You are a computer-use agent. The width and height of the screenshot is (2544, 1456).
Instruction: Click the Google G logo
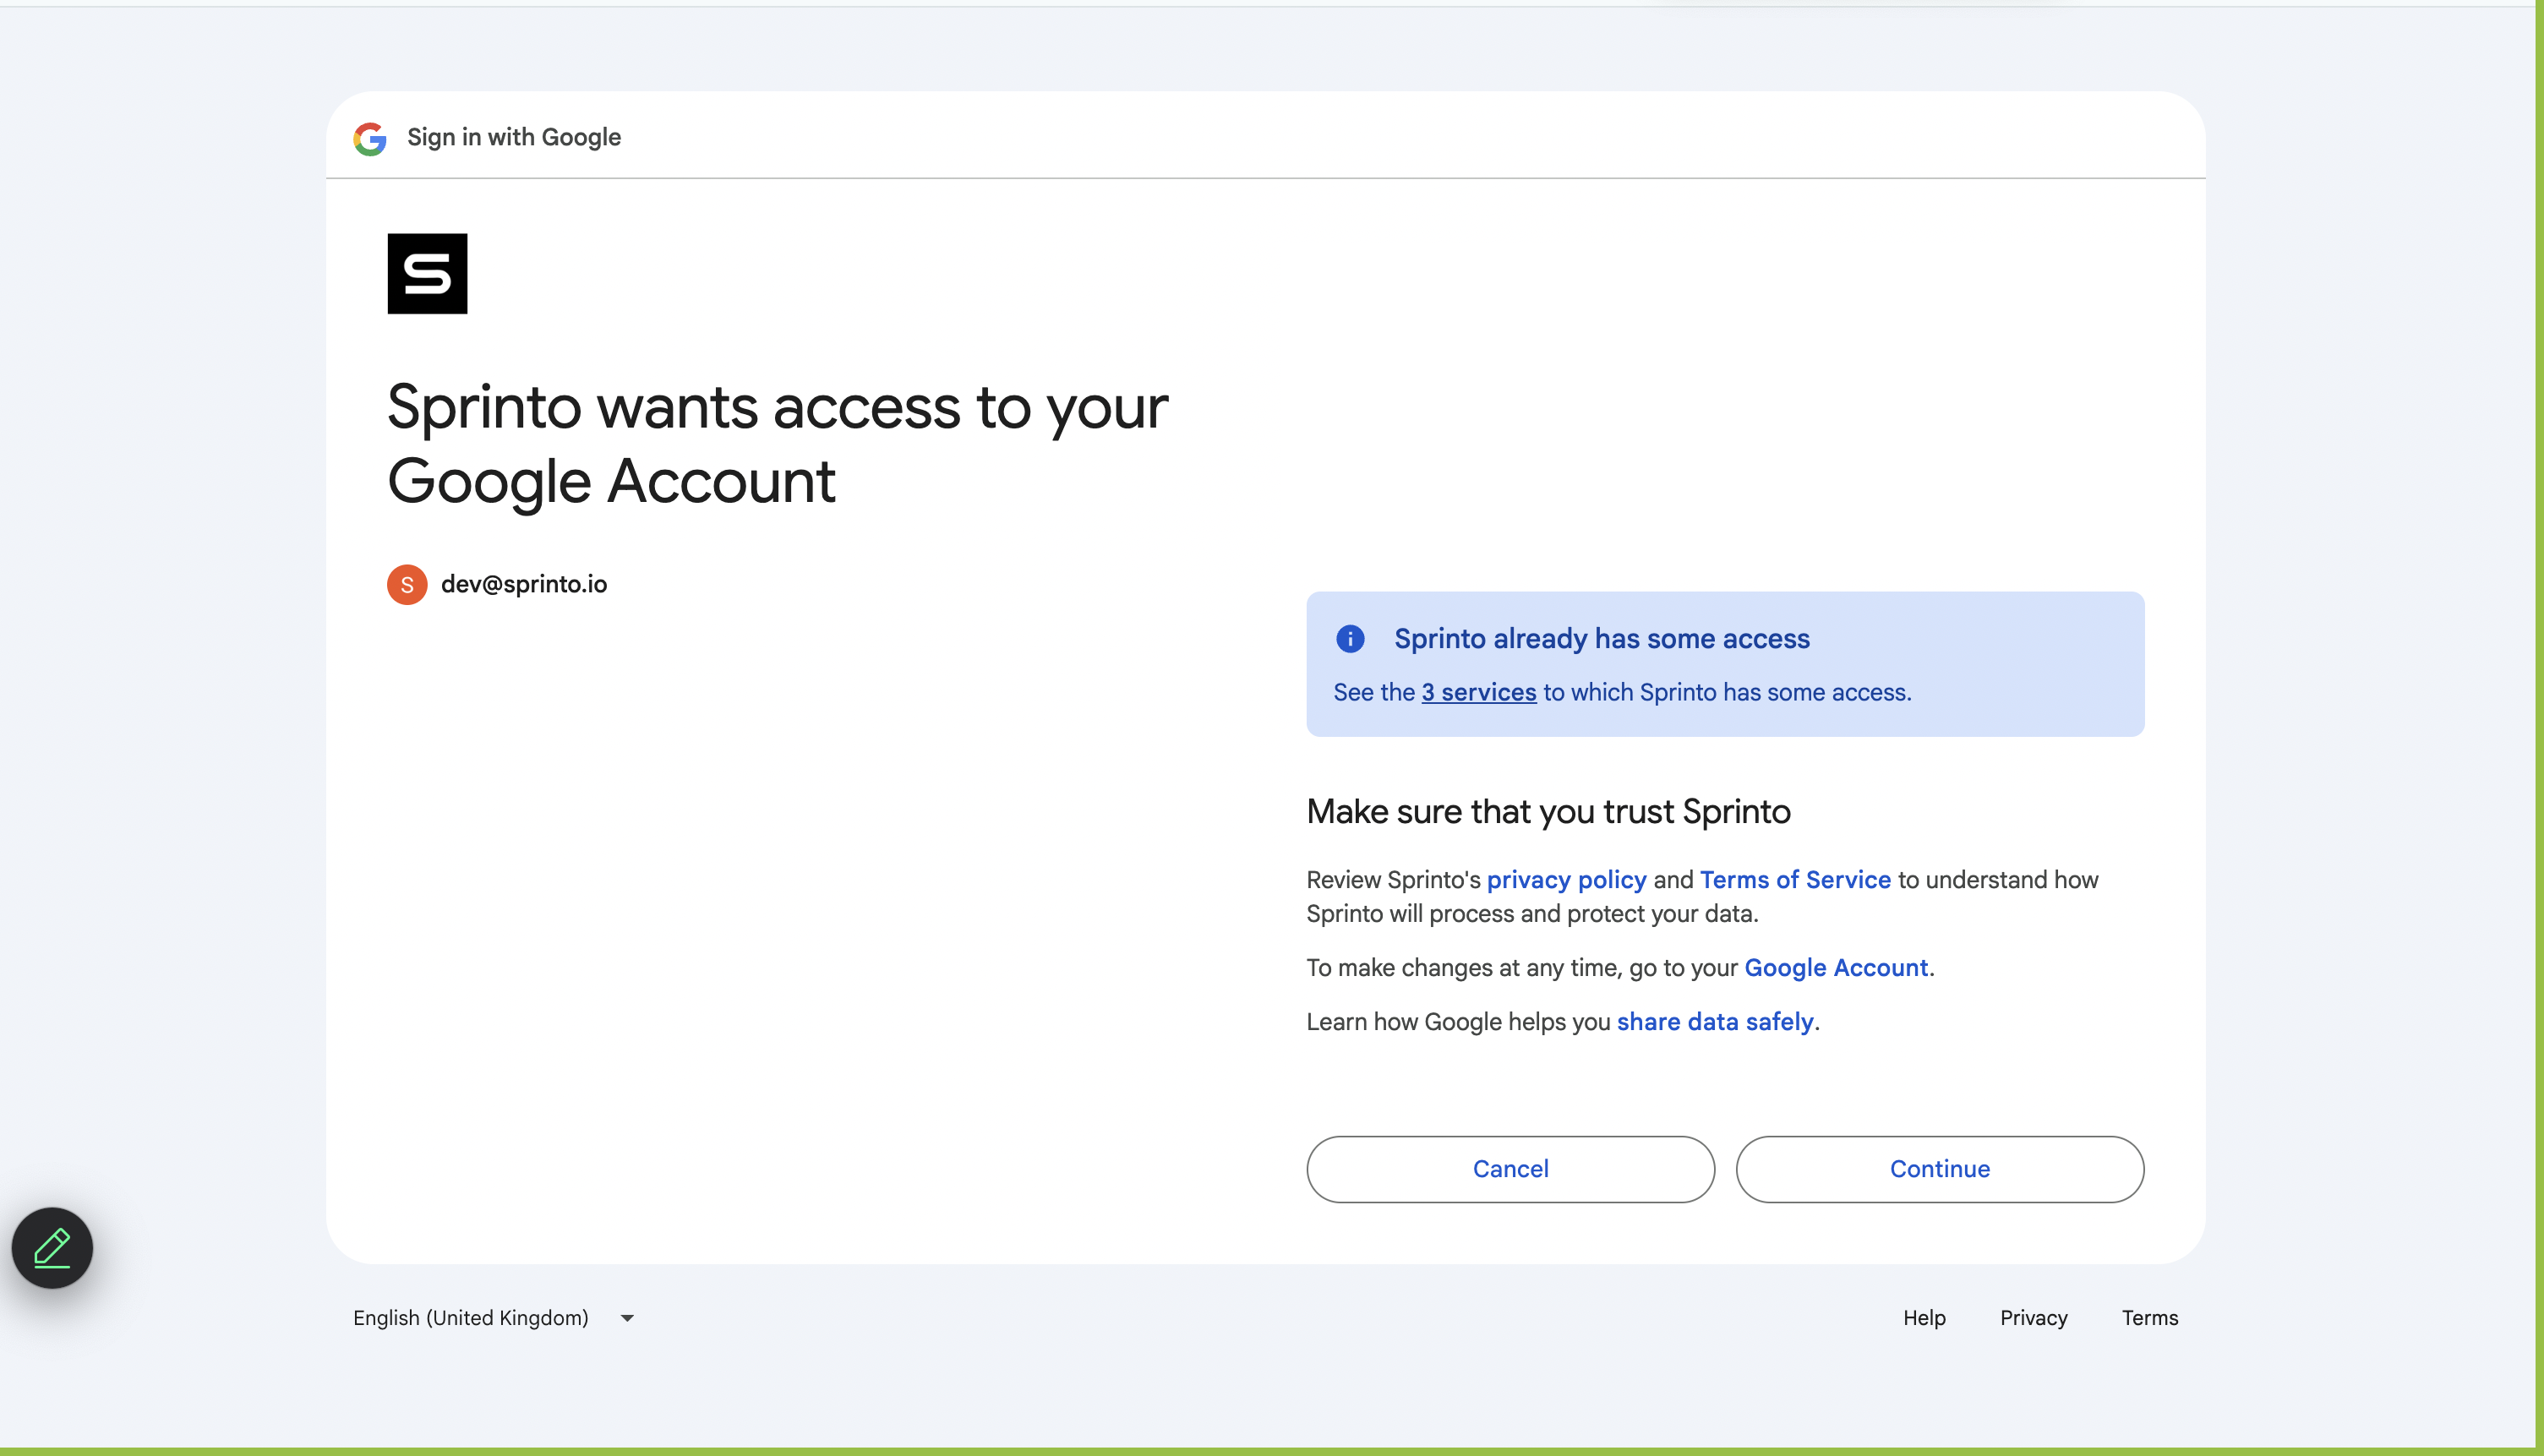[370, 138]
